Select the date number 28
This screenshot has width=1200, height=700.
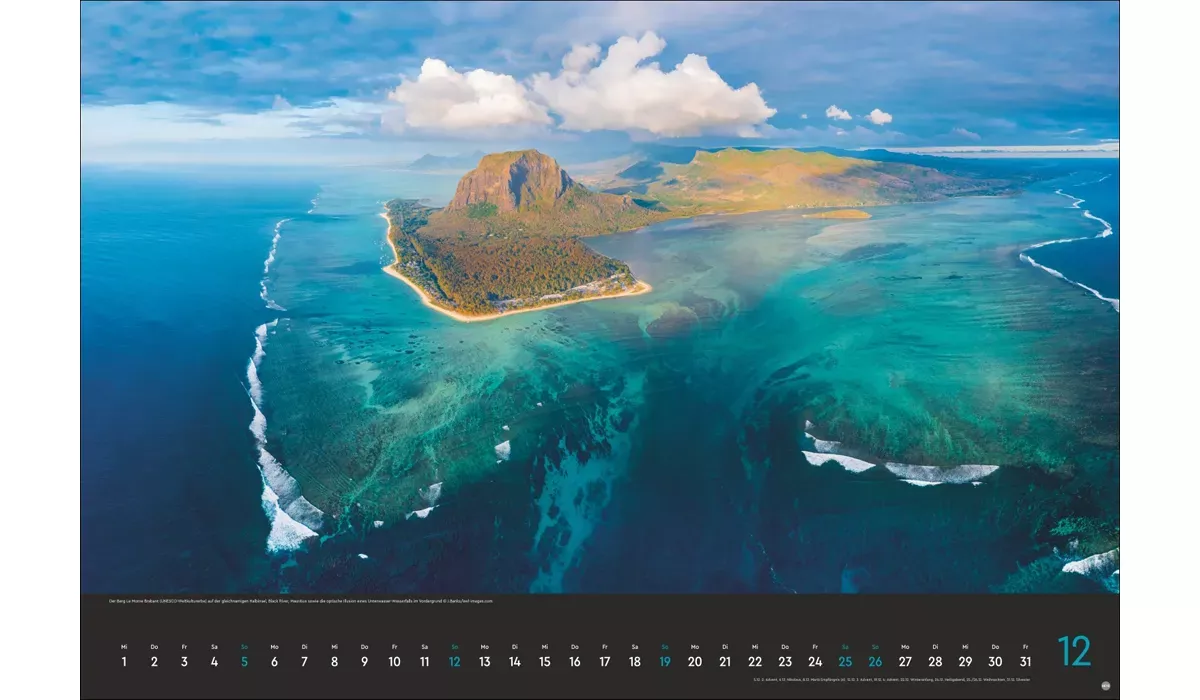tap(935, 661)
